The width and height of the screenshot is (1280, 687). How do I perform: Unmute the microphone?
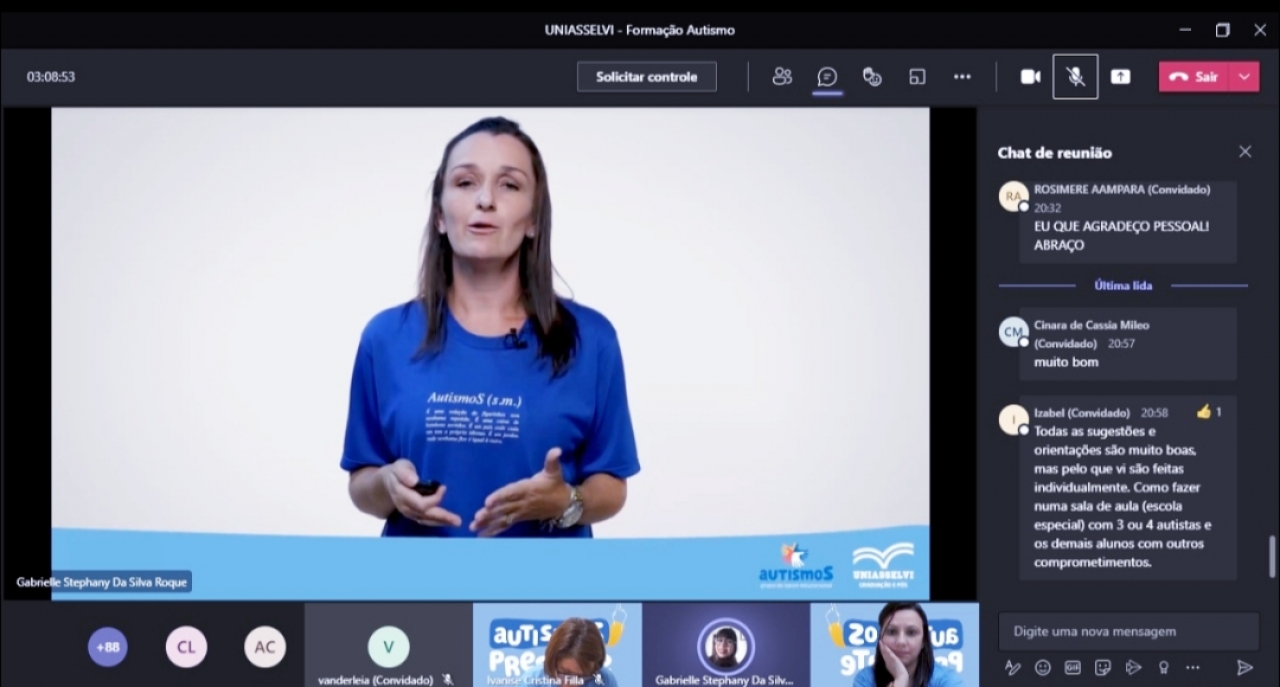(x=1075, y=77)
